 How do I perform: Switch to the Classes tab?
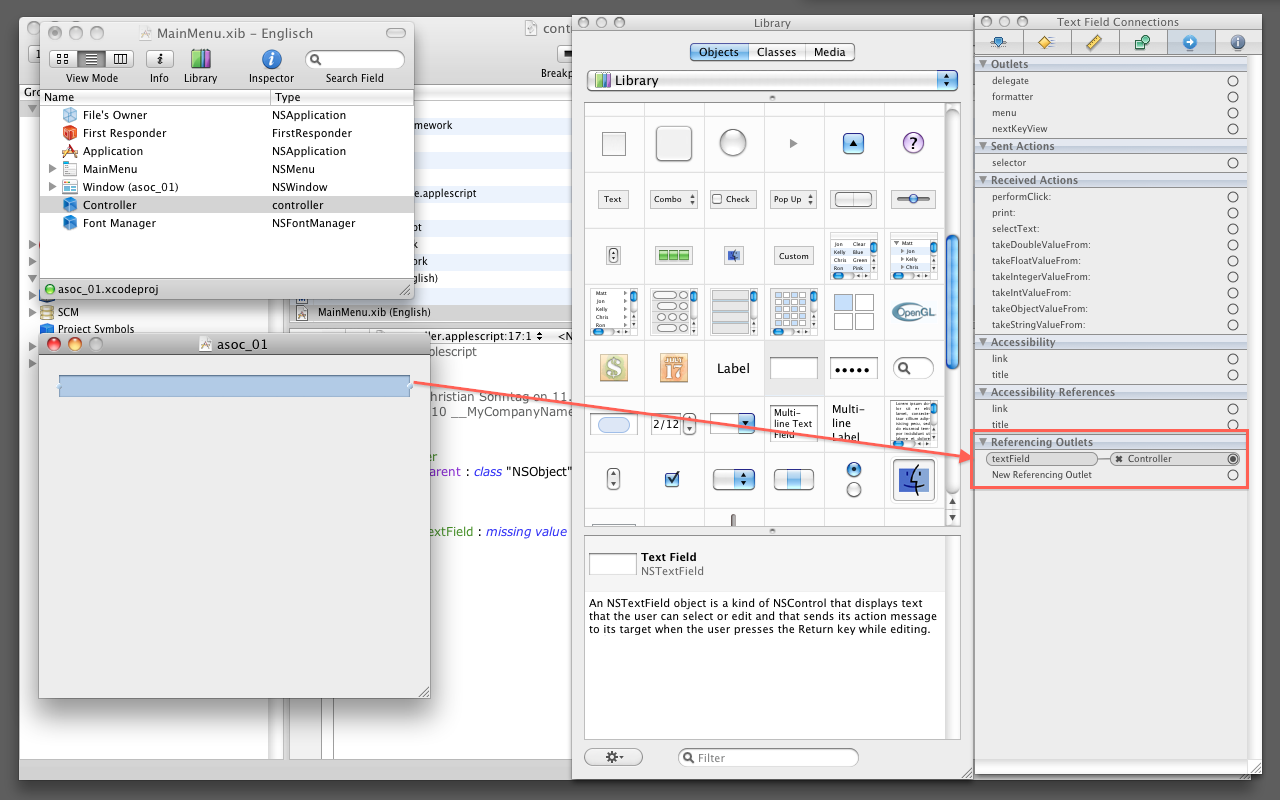[776, 52]
